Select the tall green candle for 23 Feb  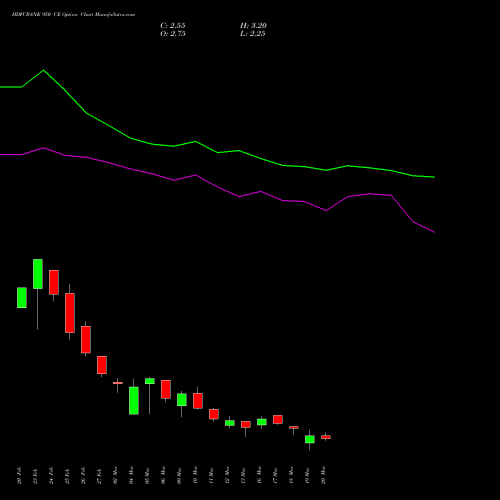[38, 274]
